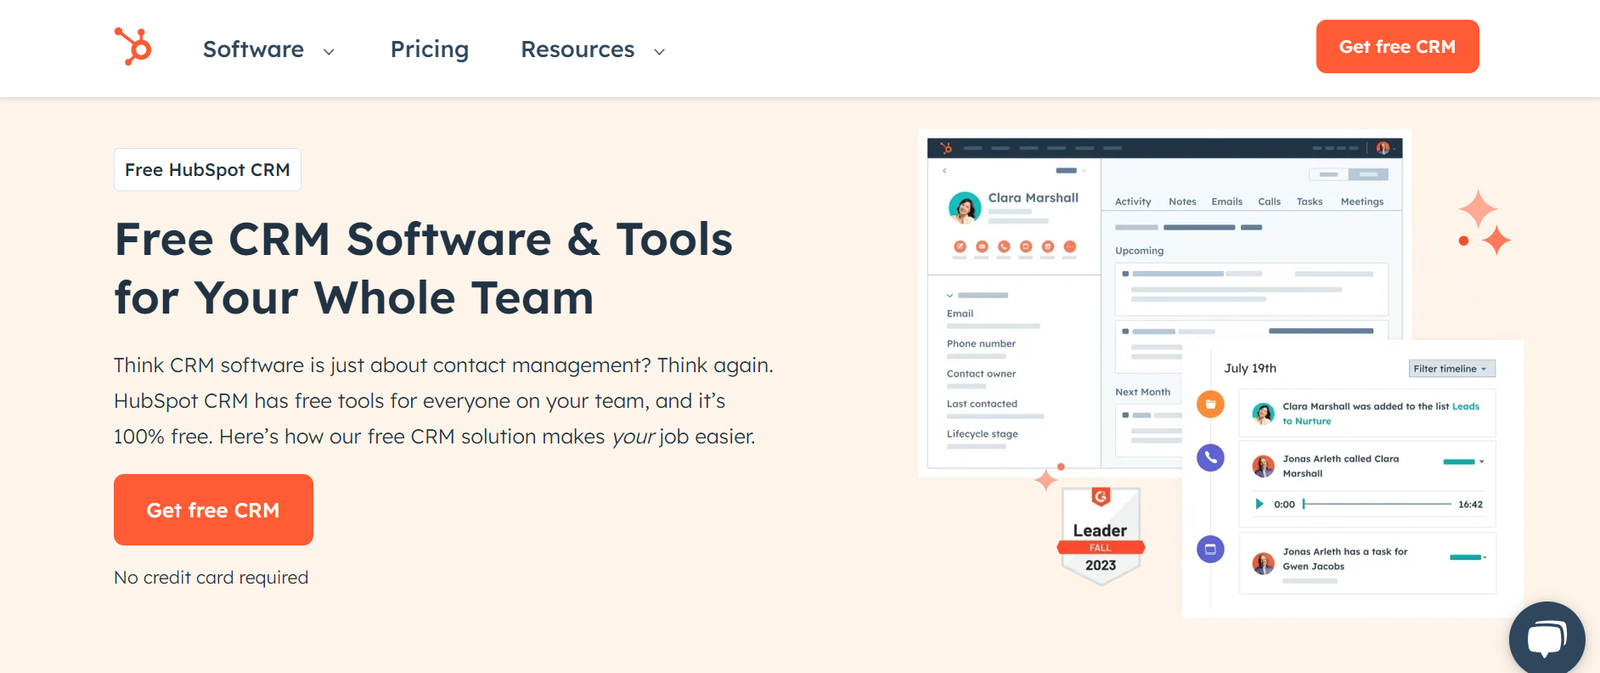
Task: Click the purple phone call timeline icon
Action: 1210,458
